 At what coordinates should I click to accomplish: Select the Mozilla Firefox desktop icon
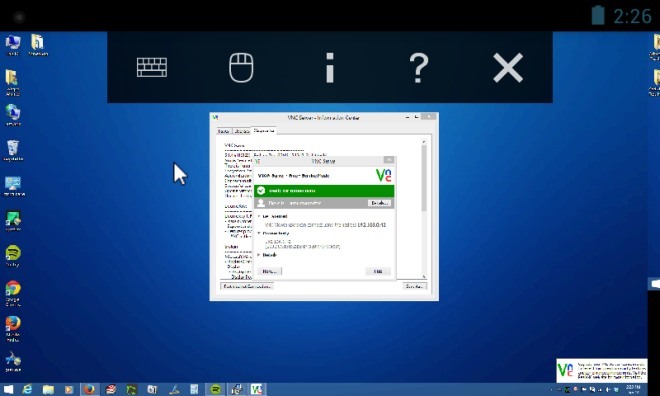point(13,329)
